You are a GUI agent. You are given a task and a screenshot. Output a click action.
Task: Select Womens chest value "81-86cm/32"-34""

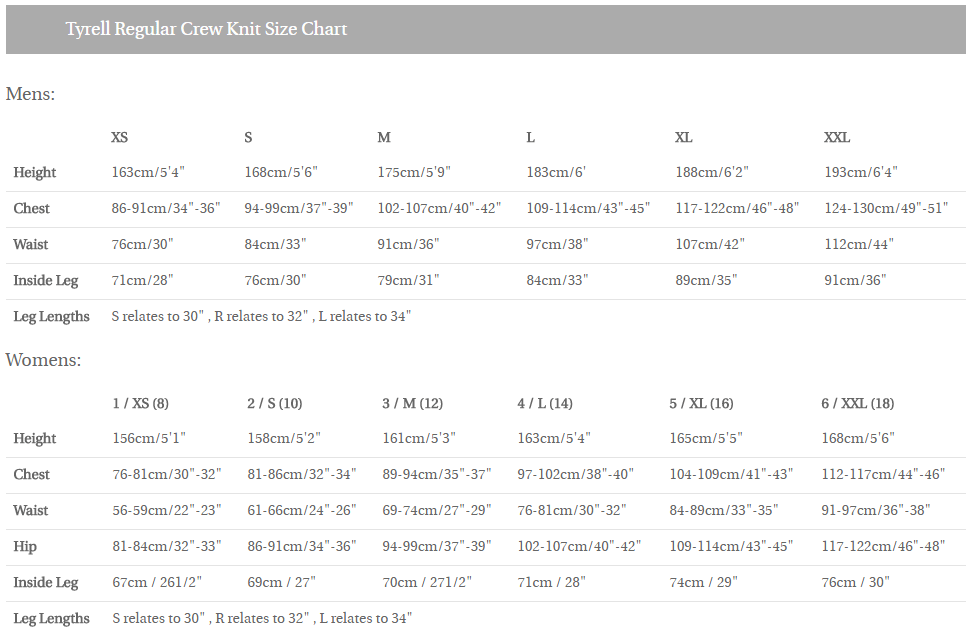pyautogui.click(x=301, y=474)
